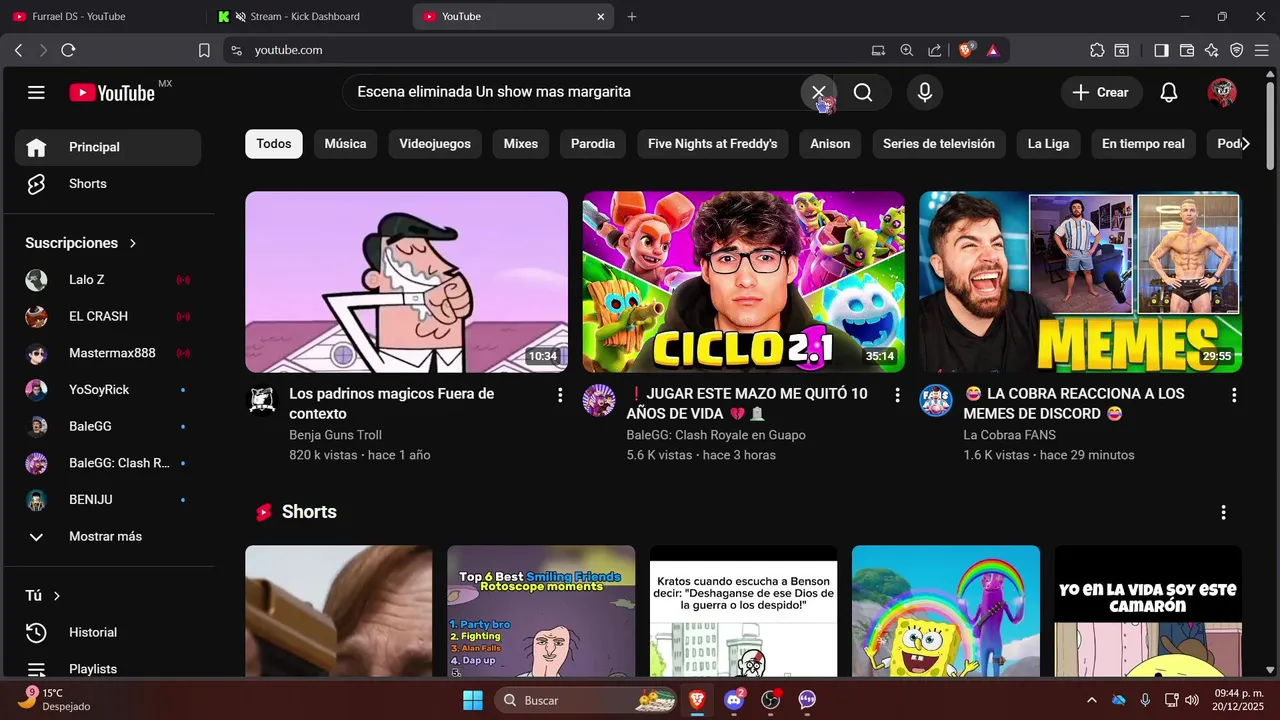1280x720 pixels.
Task: Open Smiling Friends Rotoscope short
Action: (541, 611)
